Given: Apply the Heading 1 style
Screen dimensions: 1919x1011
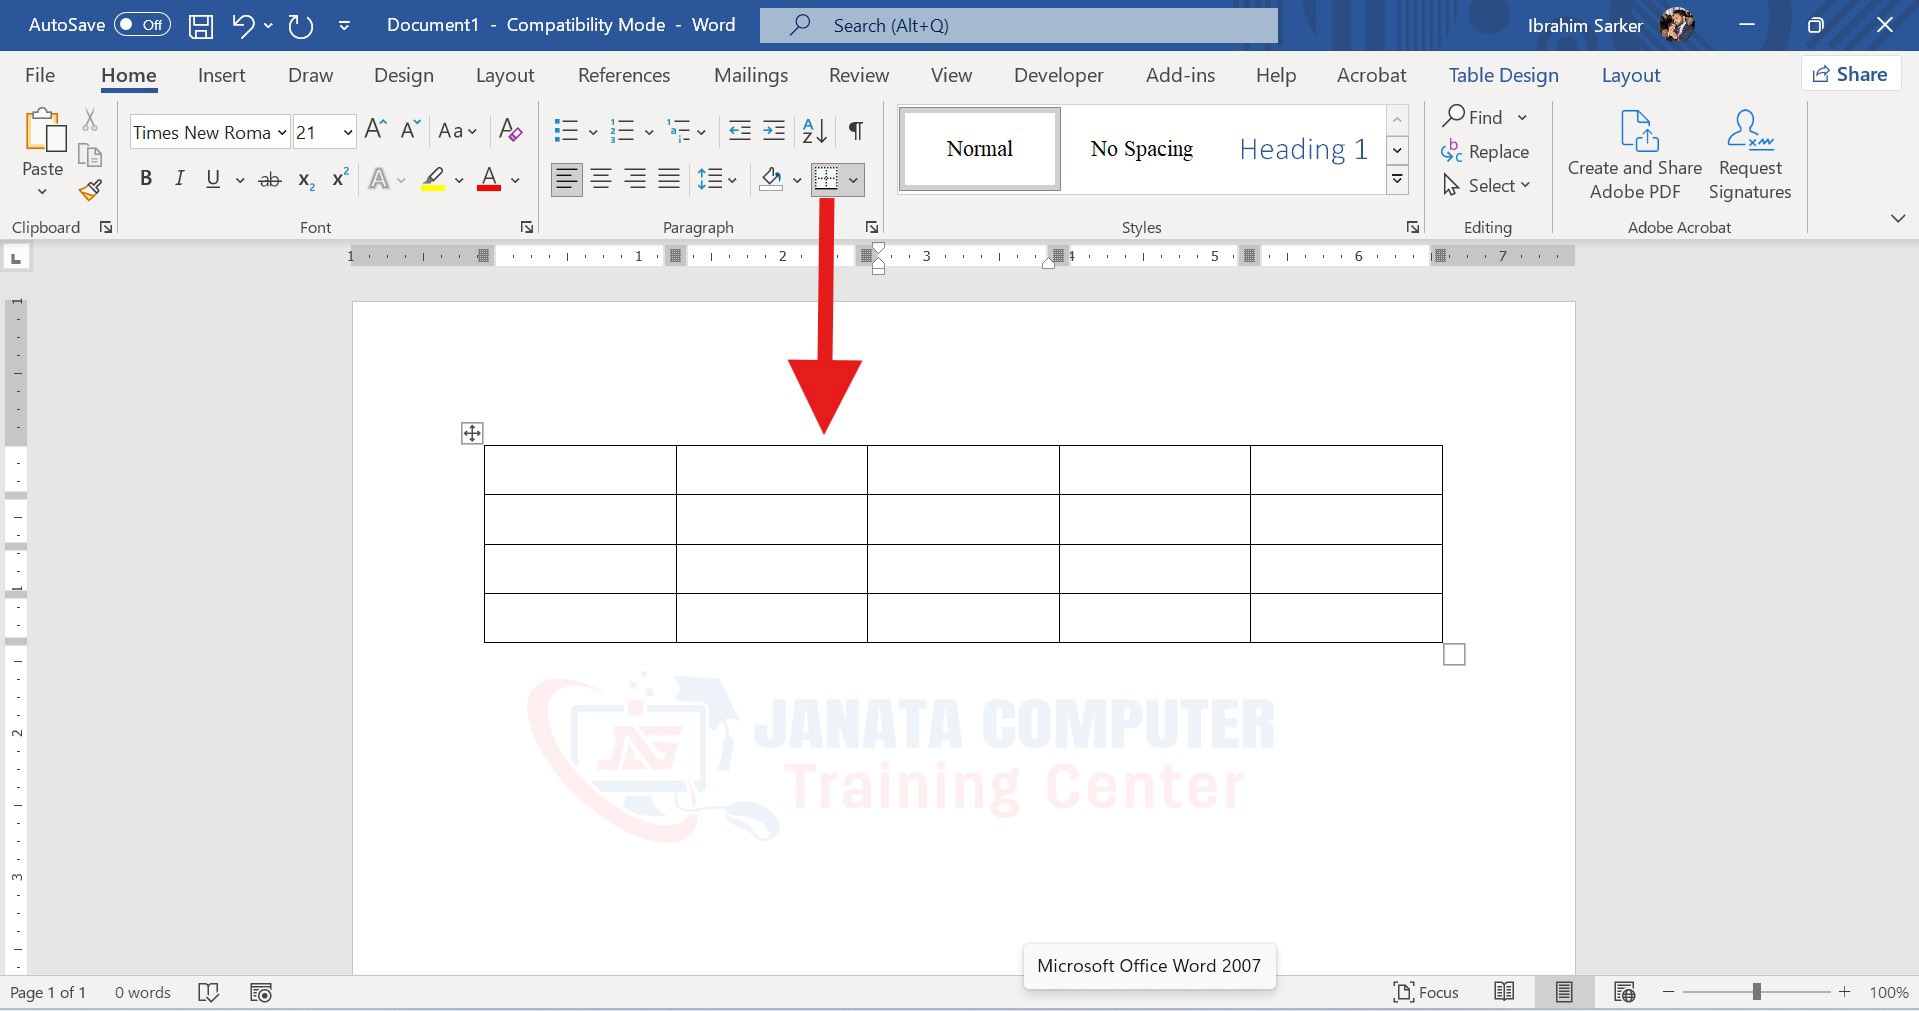Looking at the screenshot, I should (1303, 149).
